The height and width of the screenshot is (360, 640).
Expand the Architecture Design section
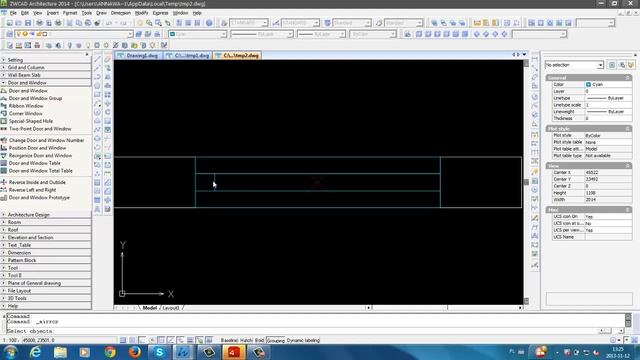coord(45,215)
